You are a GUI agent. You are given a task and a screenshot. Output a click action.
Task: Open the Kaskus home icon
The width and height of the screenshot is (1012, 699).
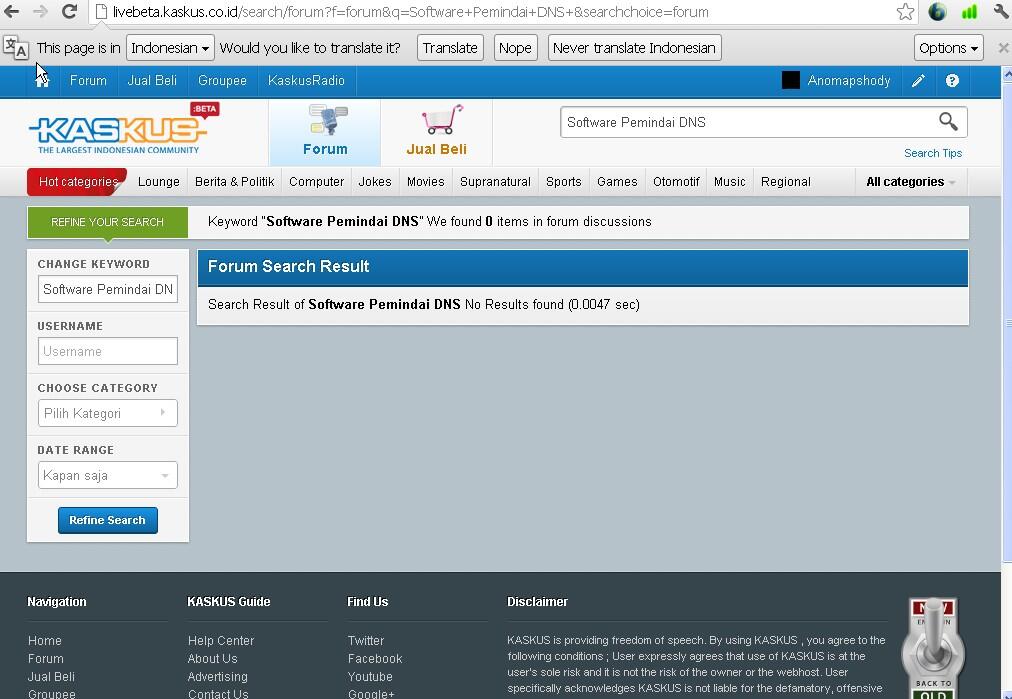[x=42, y=81]
